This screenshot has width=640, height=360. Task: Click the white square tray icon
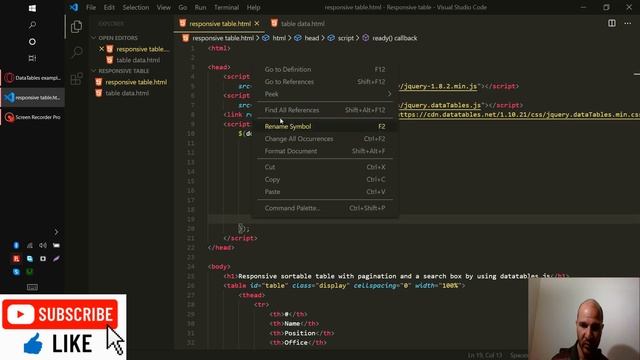(x=43, y=259)
